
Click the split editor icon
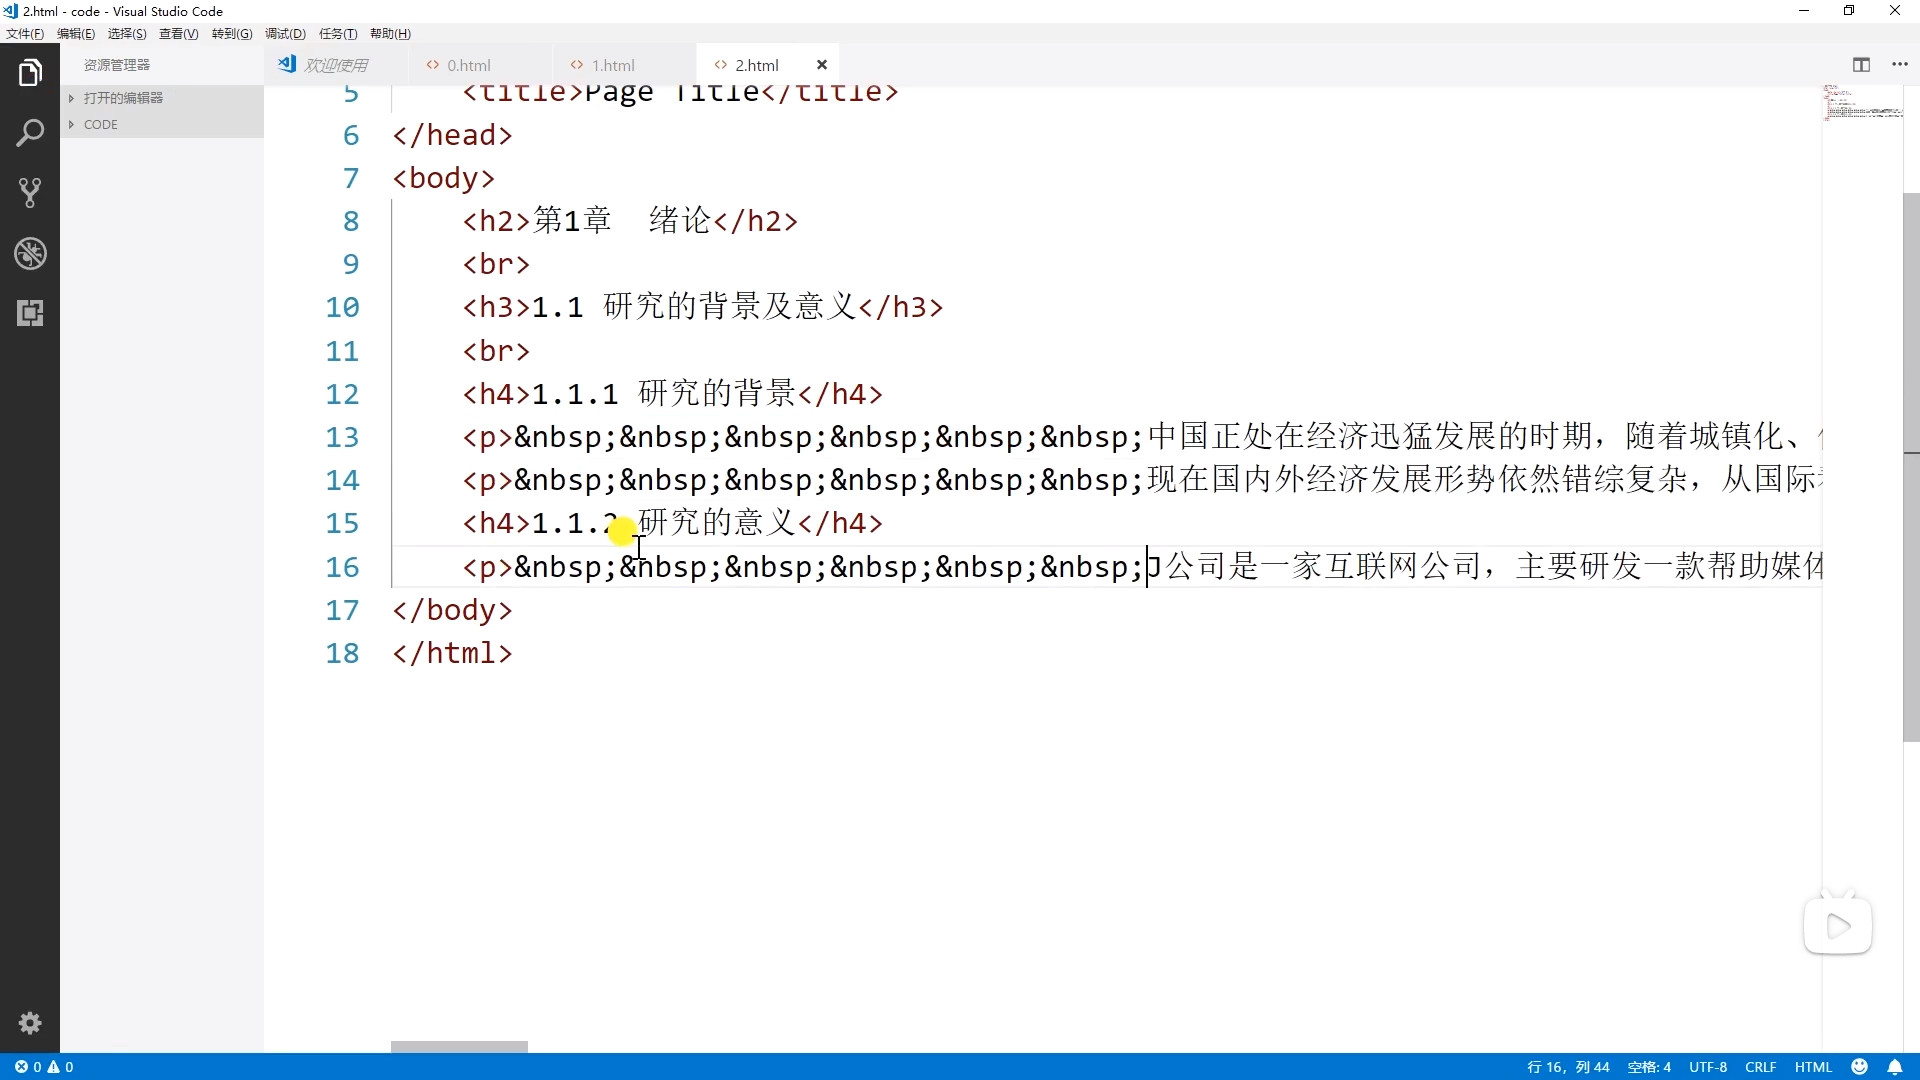pyautogui.click(x=1861, y=65)
